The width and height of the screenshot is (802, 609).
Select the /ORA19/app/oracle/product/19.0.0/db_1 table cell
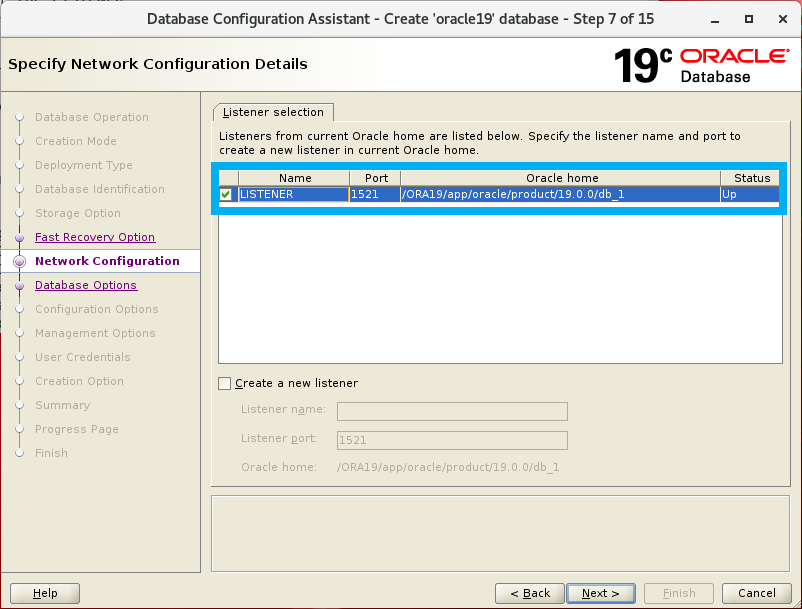(x=561, y=194)
